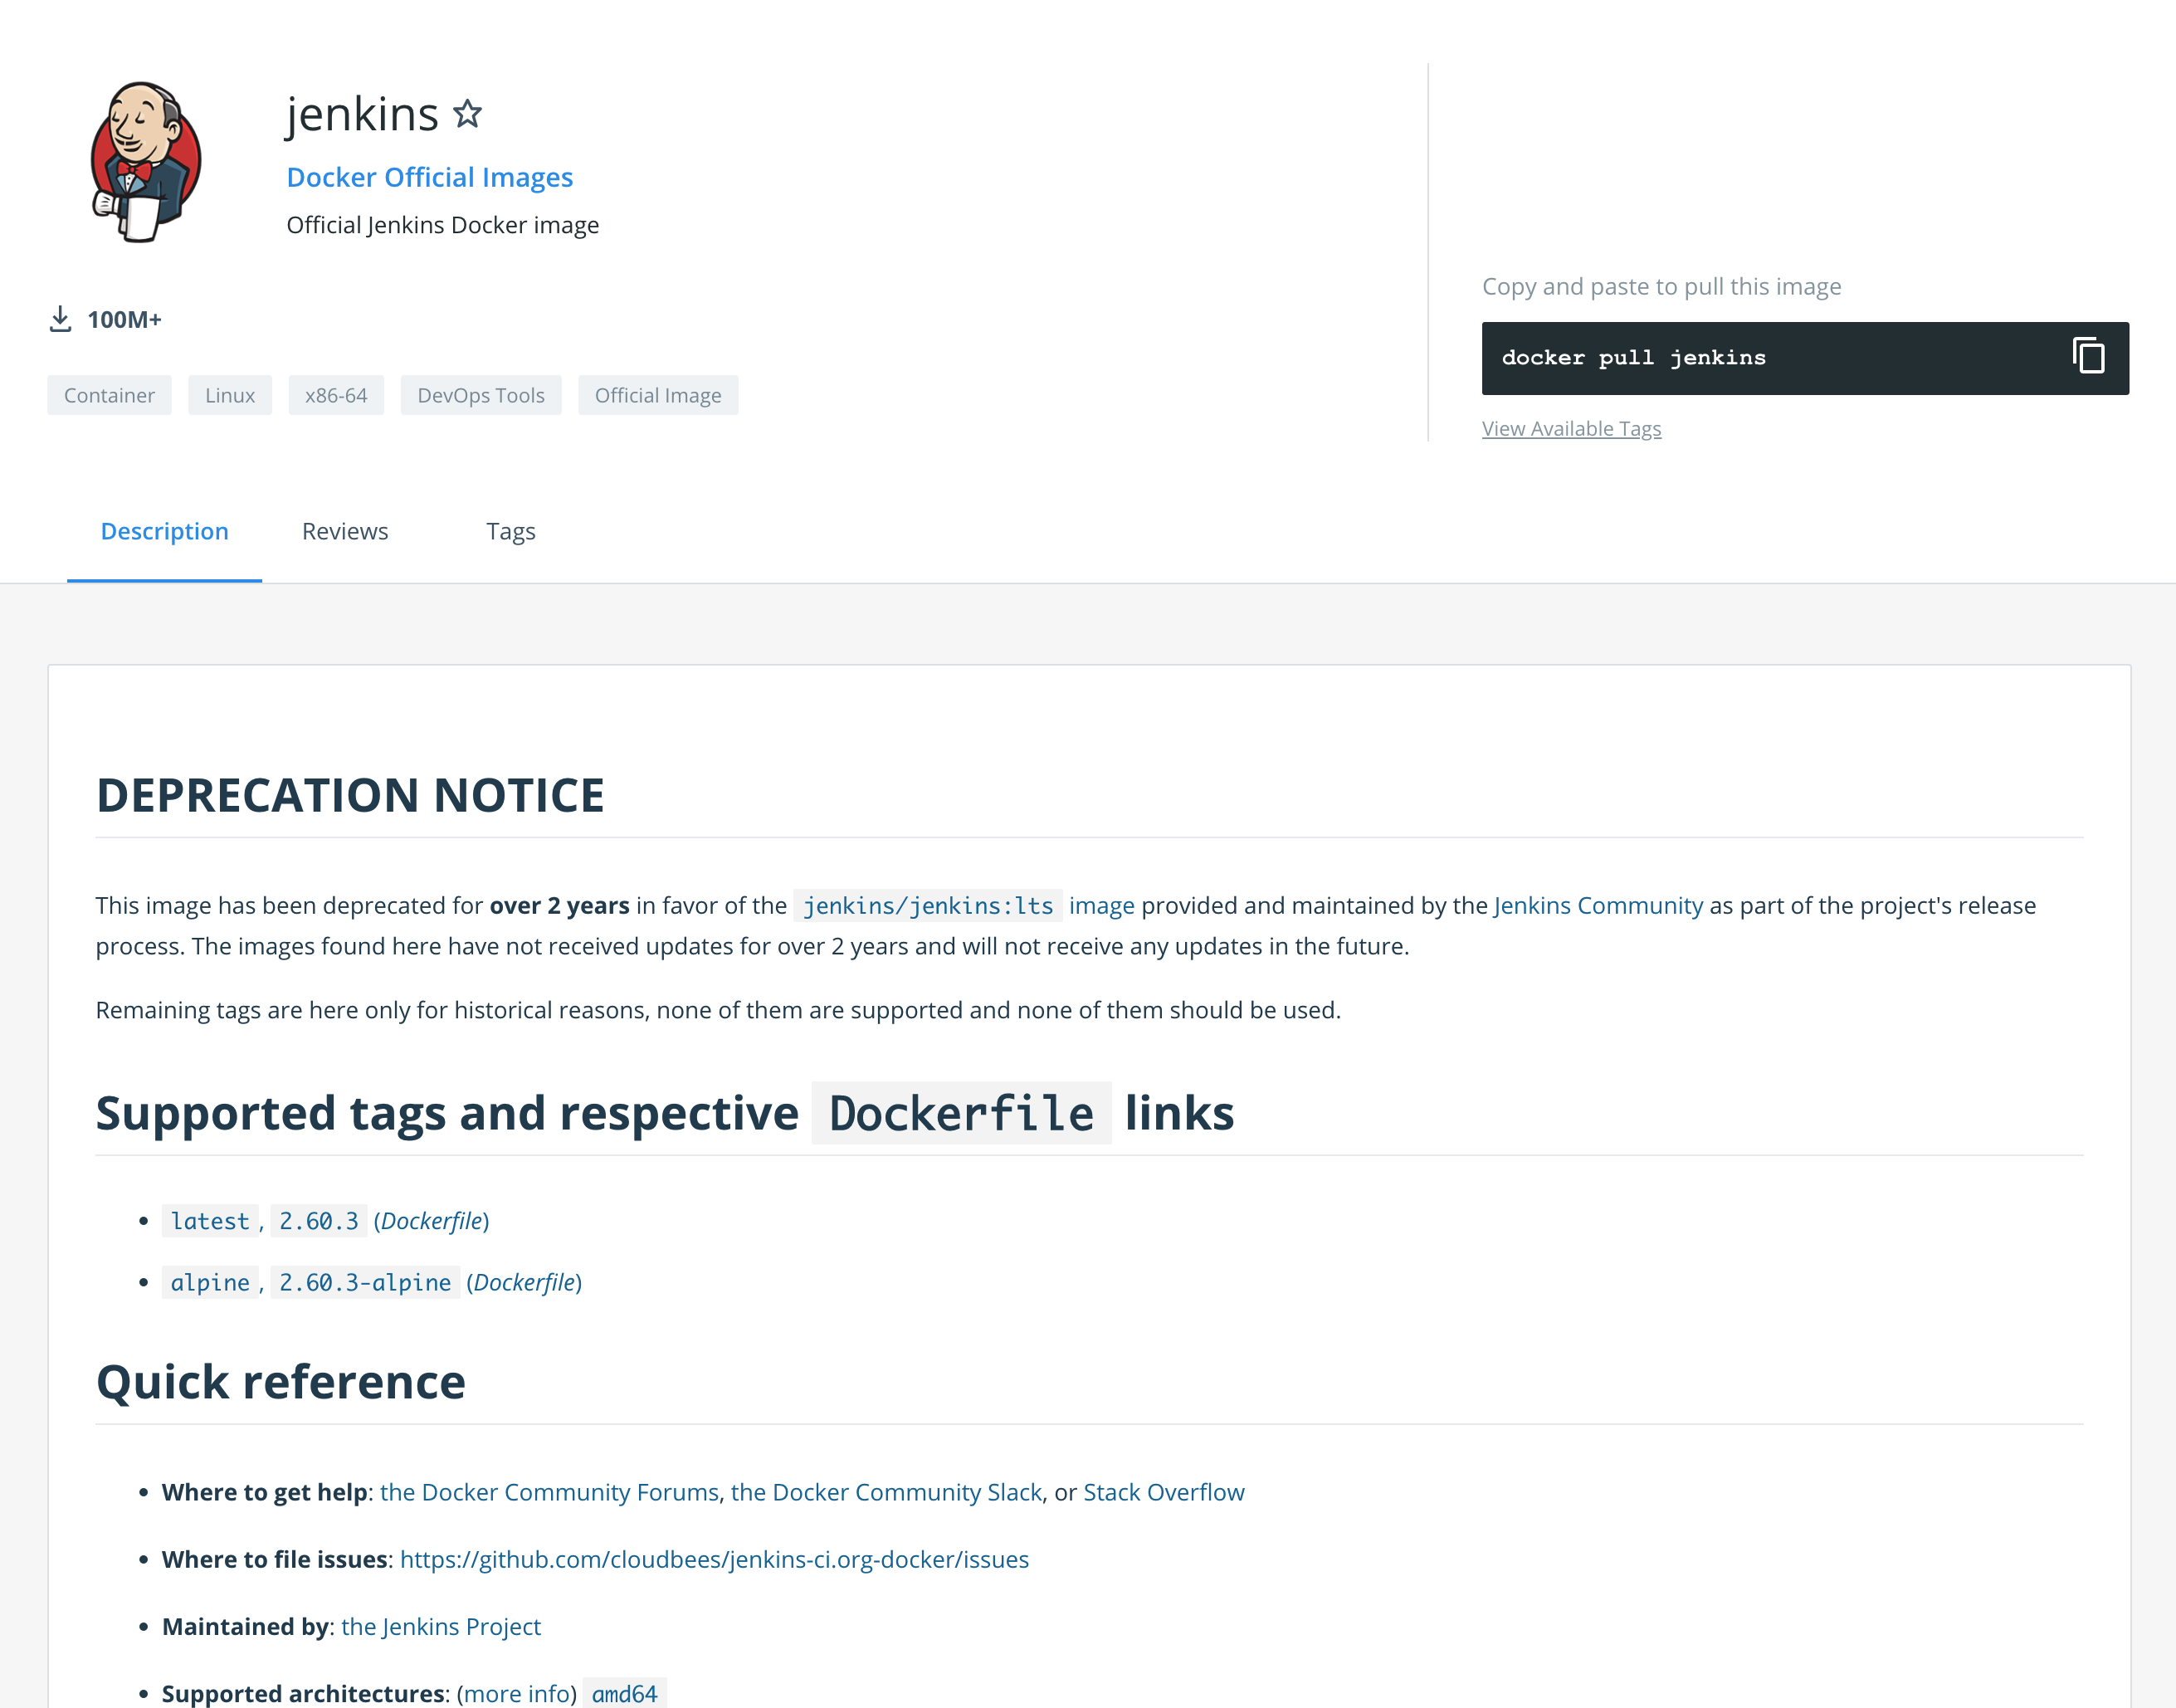
Task: Click View Available Tags link
Action: pyautogui.click(x=1570, y=429)
